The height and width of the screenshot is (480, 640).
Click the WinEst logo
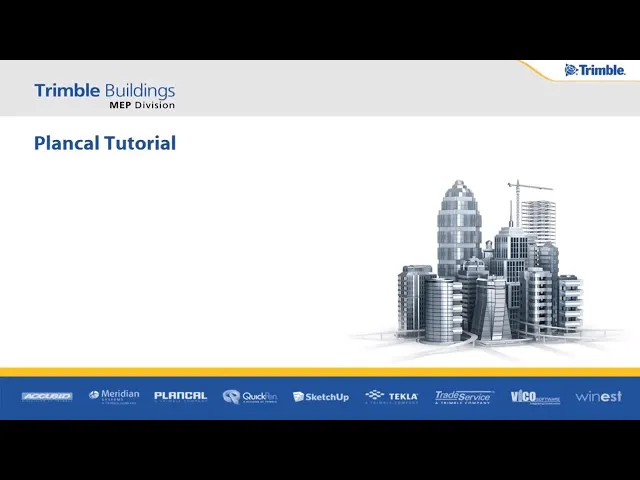click(x=598, y=396)
